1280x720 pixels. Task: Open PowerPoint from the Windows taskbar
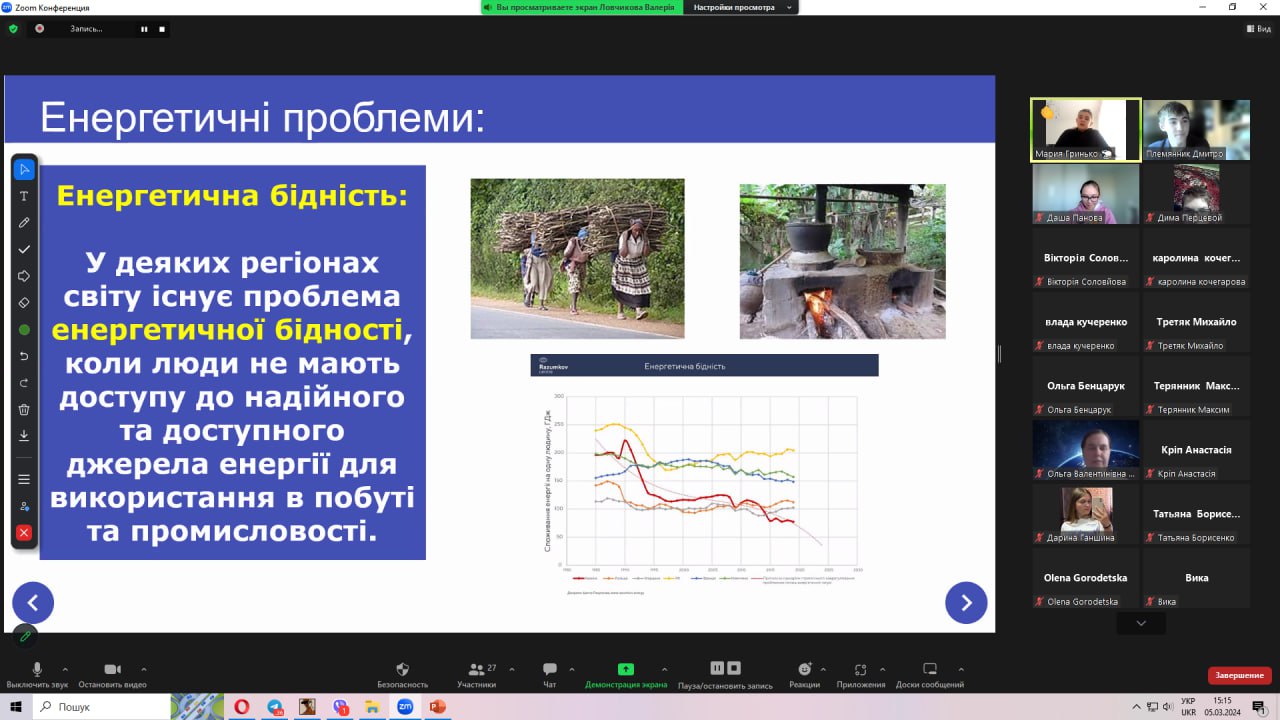436,707
